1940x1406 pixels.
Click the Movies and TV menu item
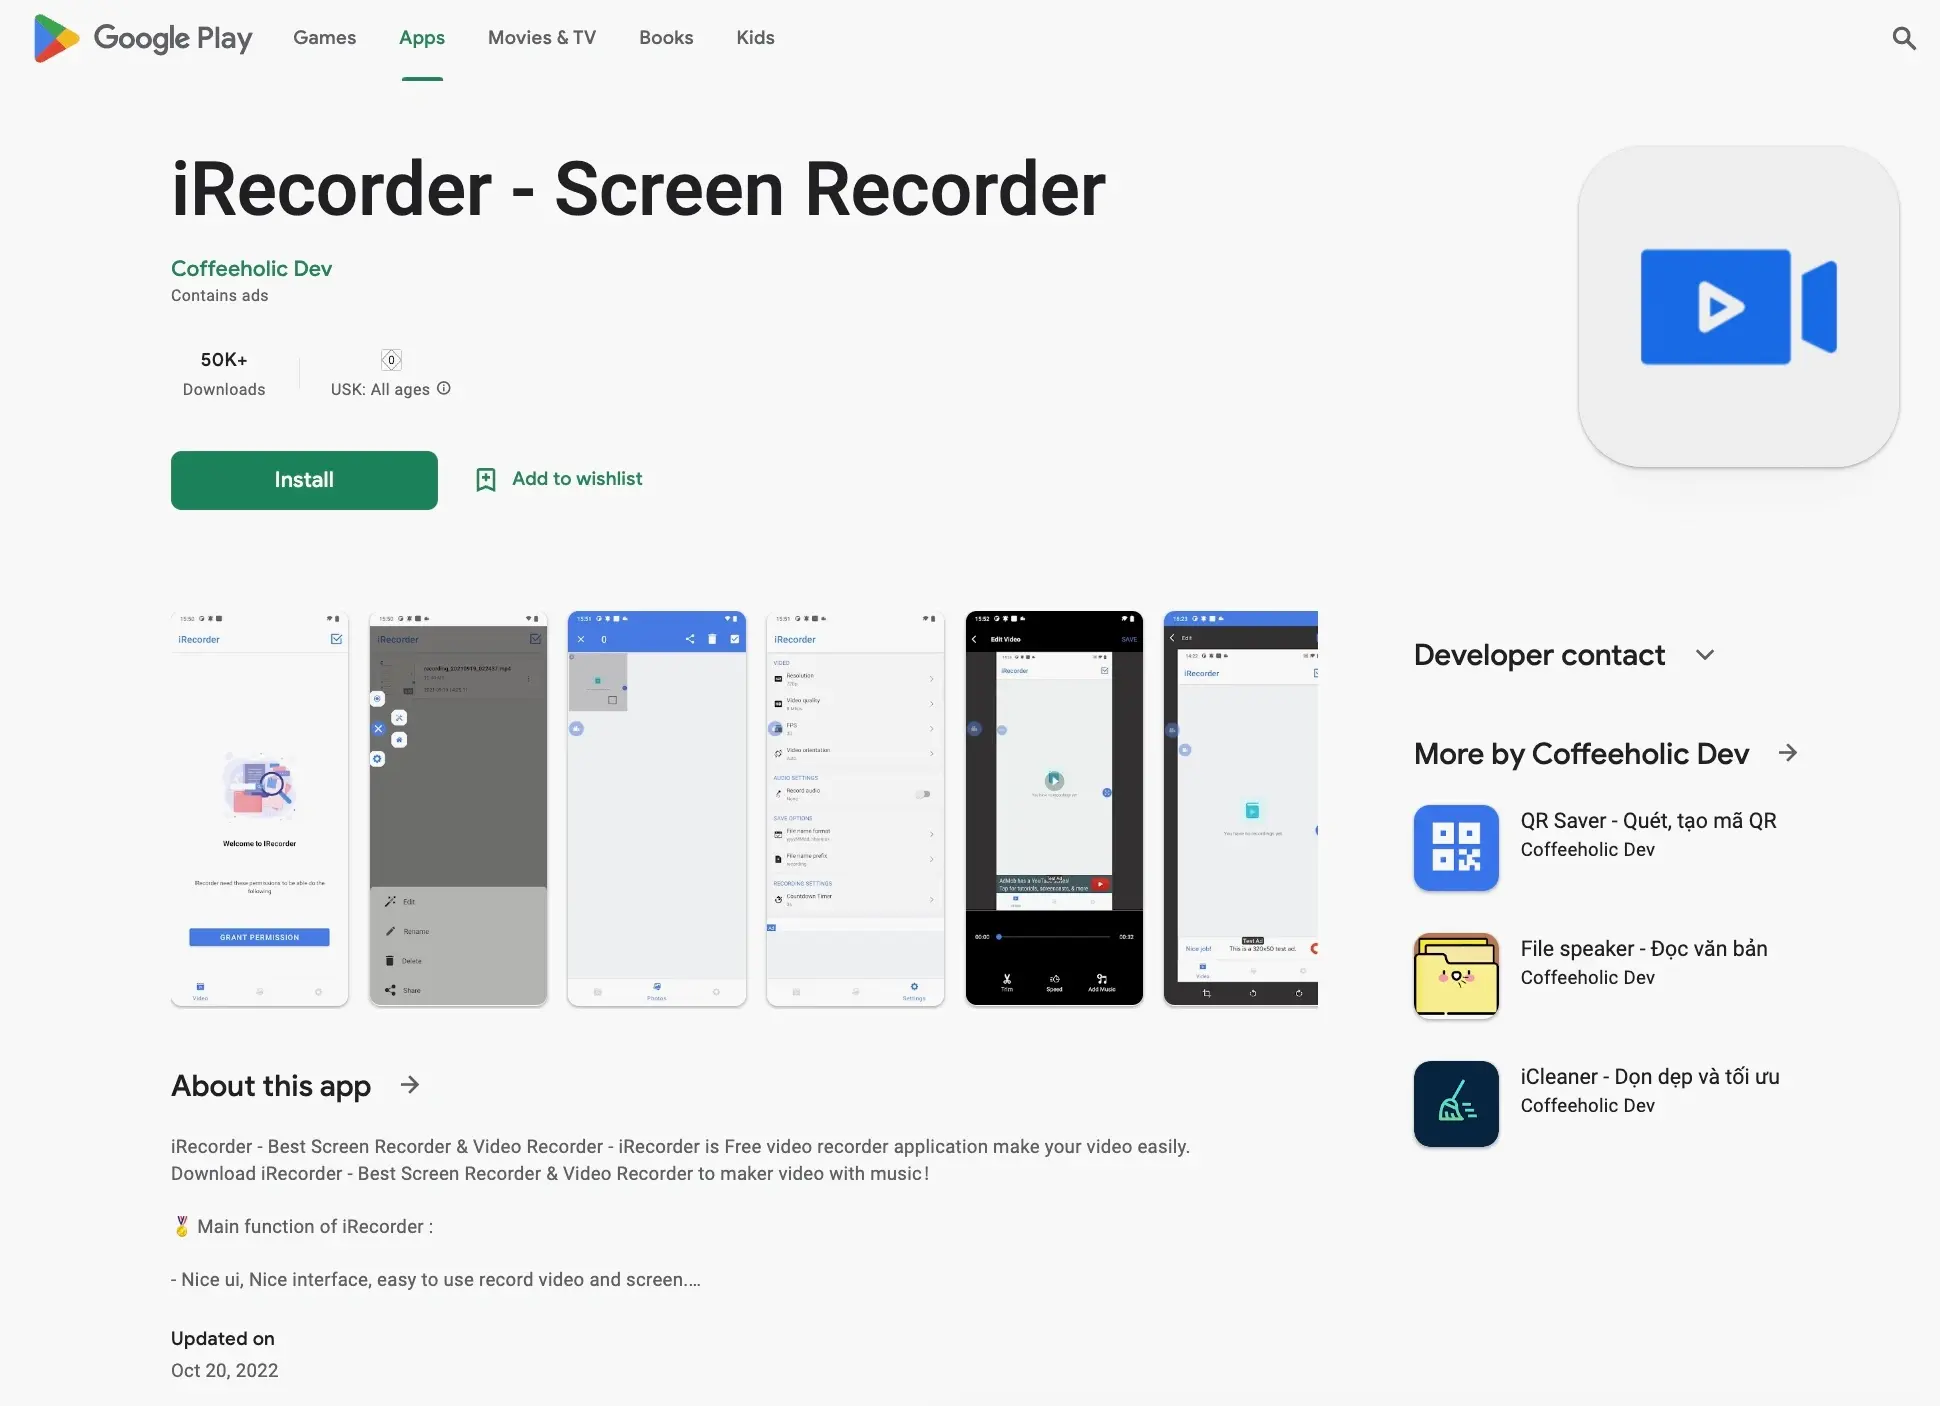point(541,38)
